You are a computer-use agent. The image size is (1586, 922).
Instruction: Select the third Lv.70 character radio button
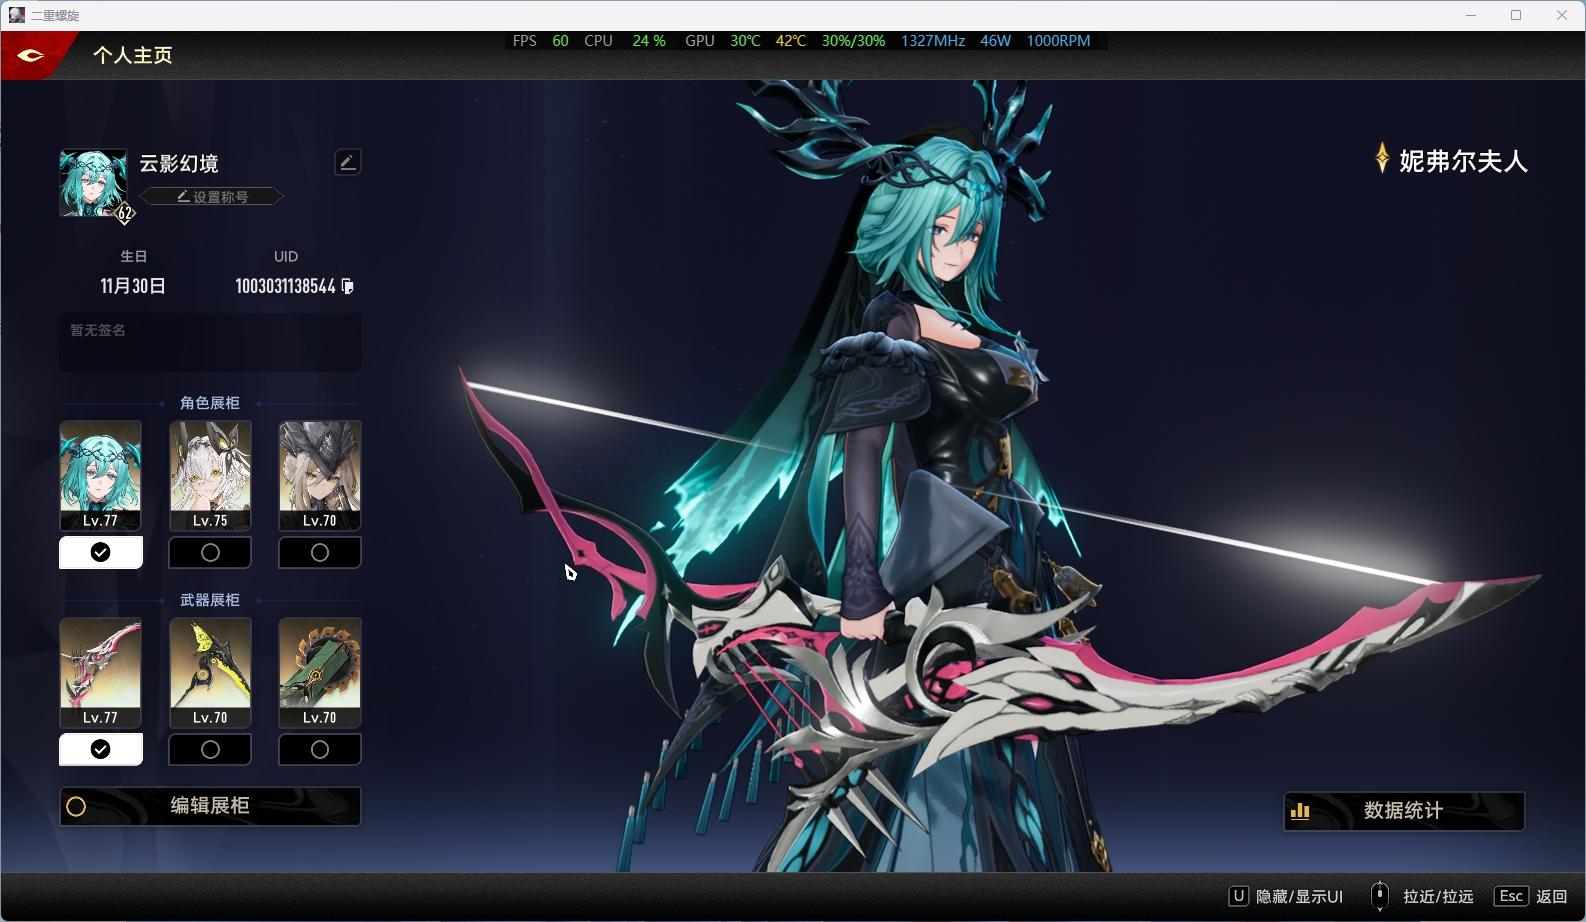(x=320, y=552)
